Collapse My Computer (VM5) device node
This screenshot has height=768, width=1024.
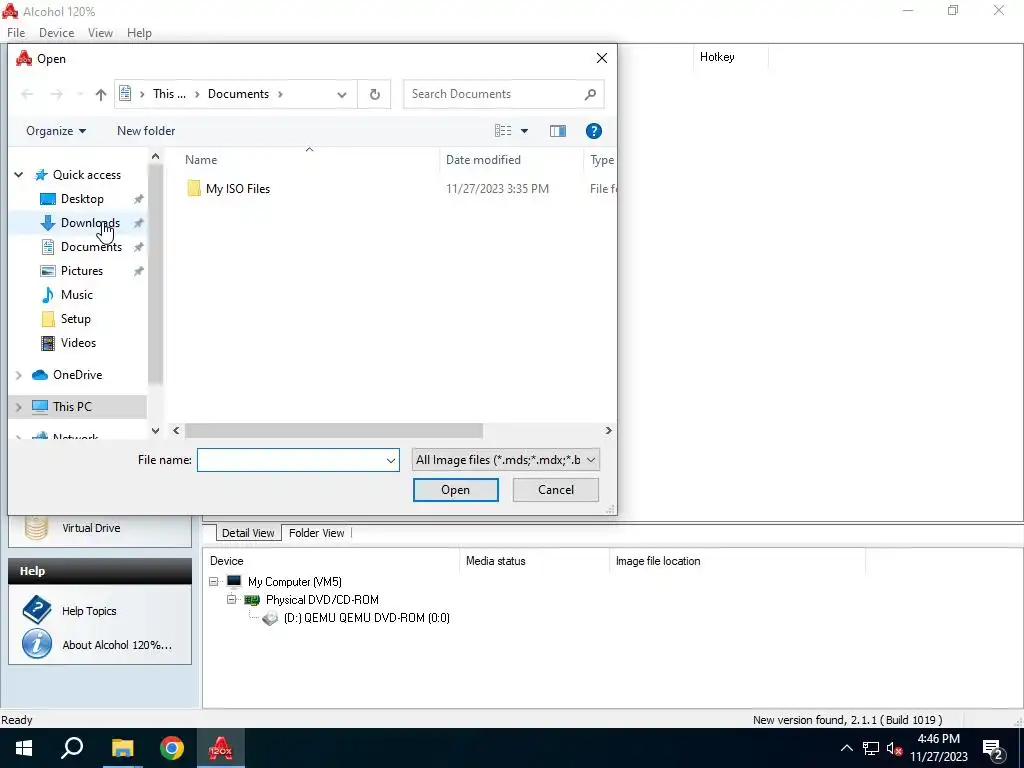[x=214, y=581]
